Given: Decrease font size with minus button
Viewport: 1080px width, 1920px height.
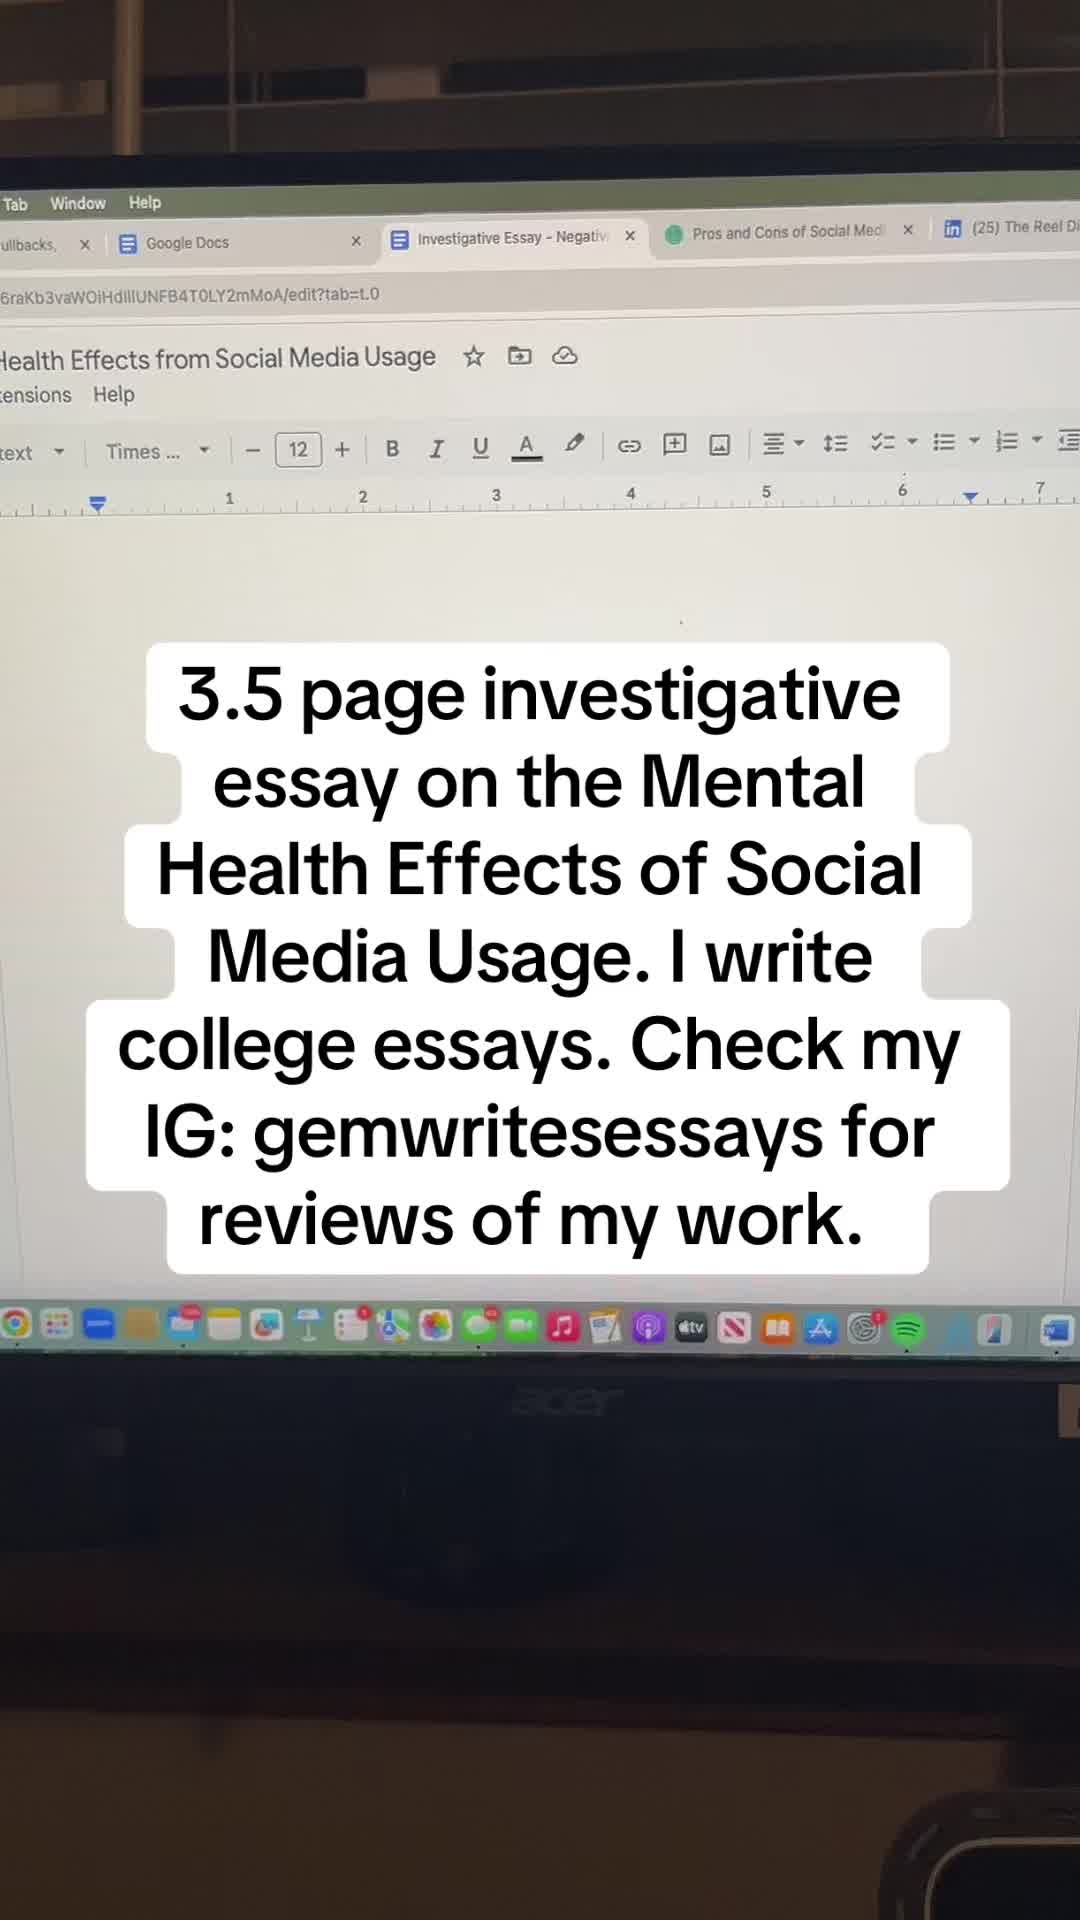Looking at the screenshot, I should pos(253,451).
